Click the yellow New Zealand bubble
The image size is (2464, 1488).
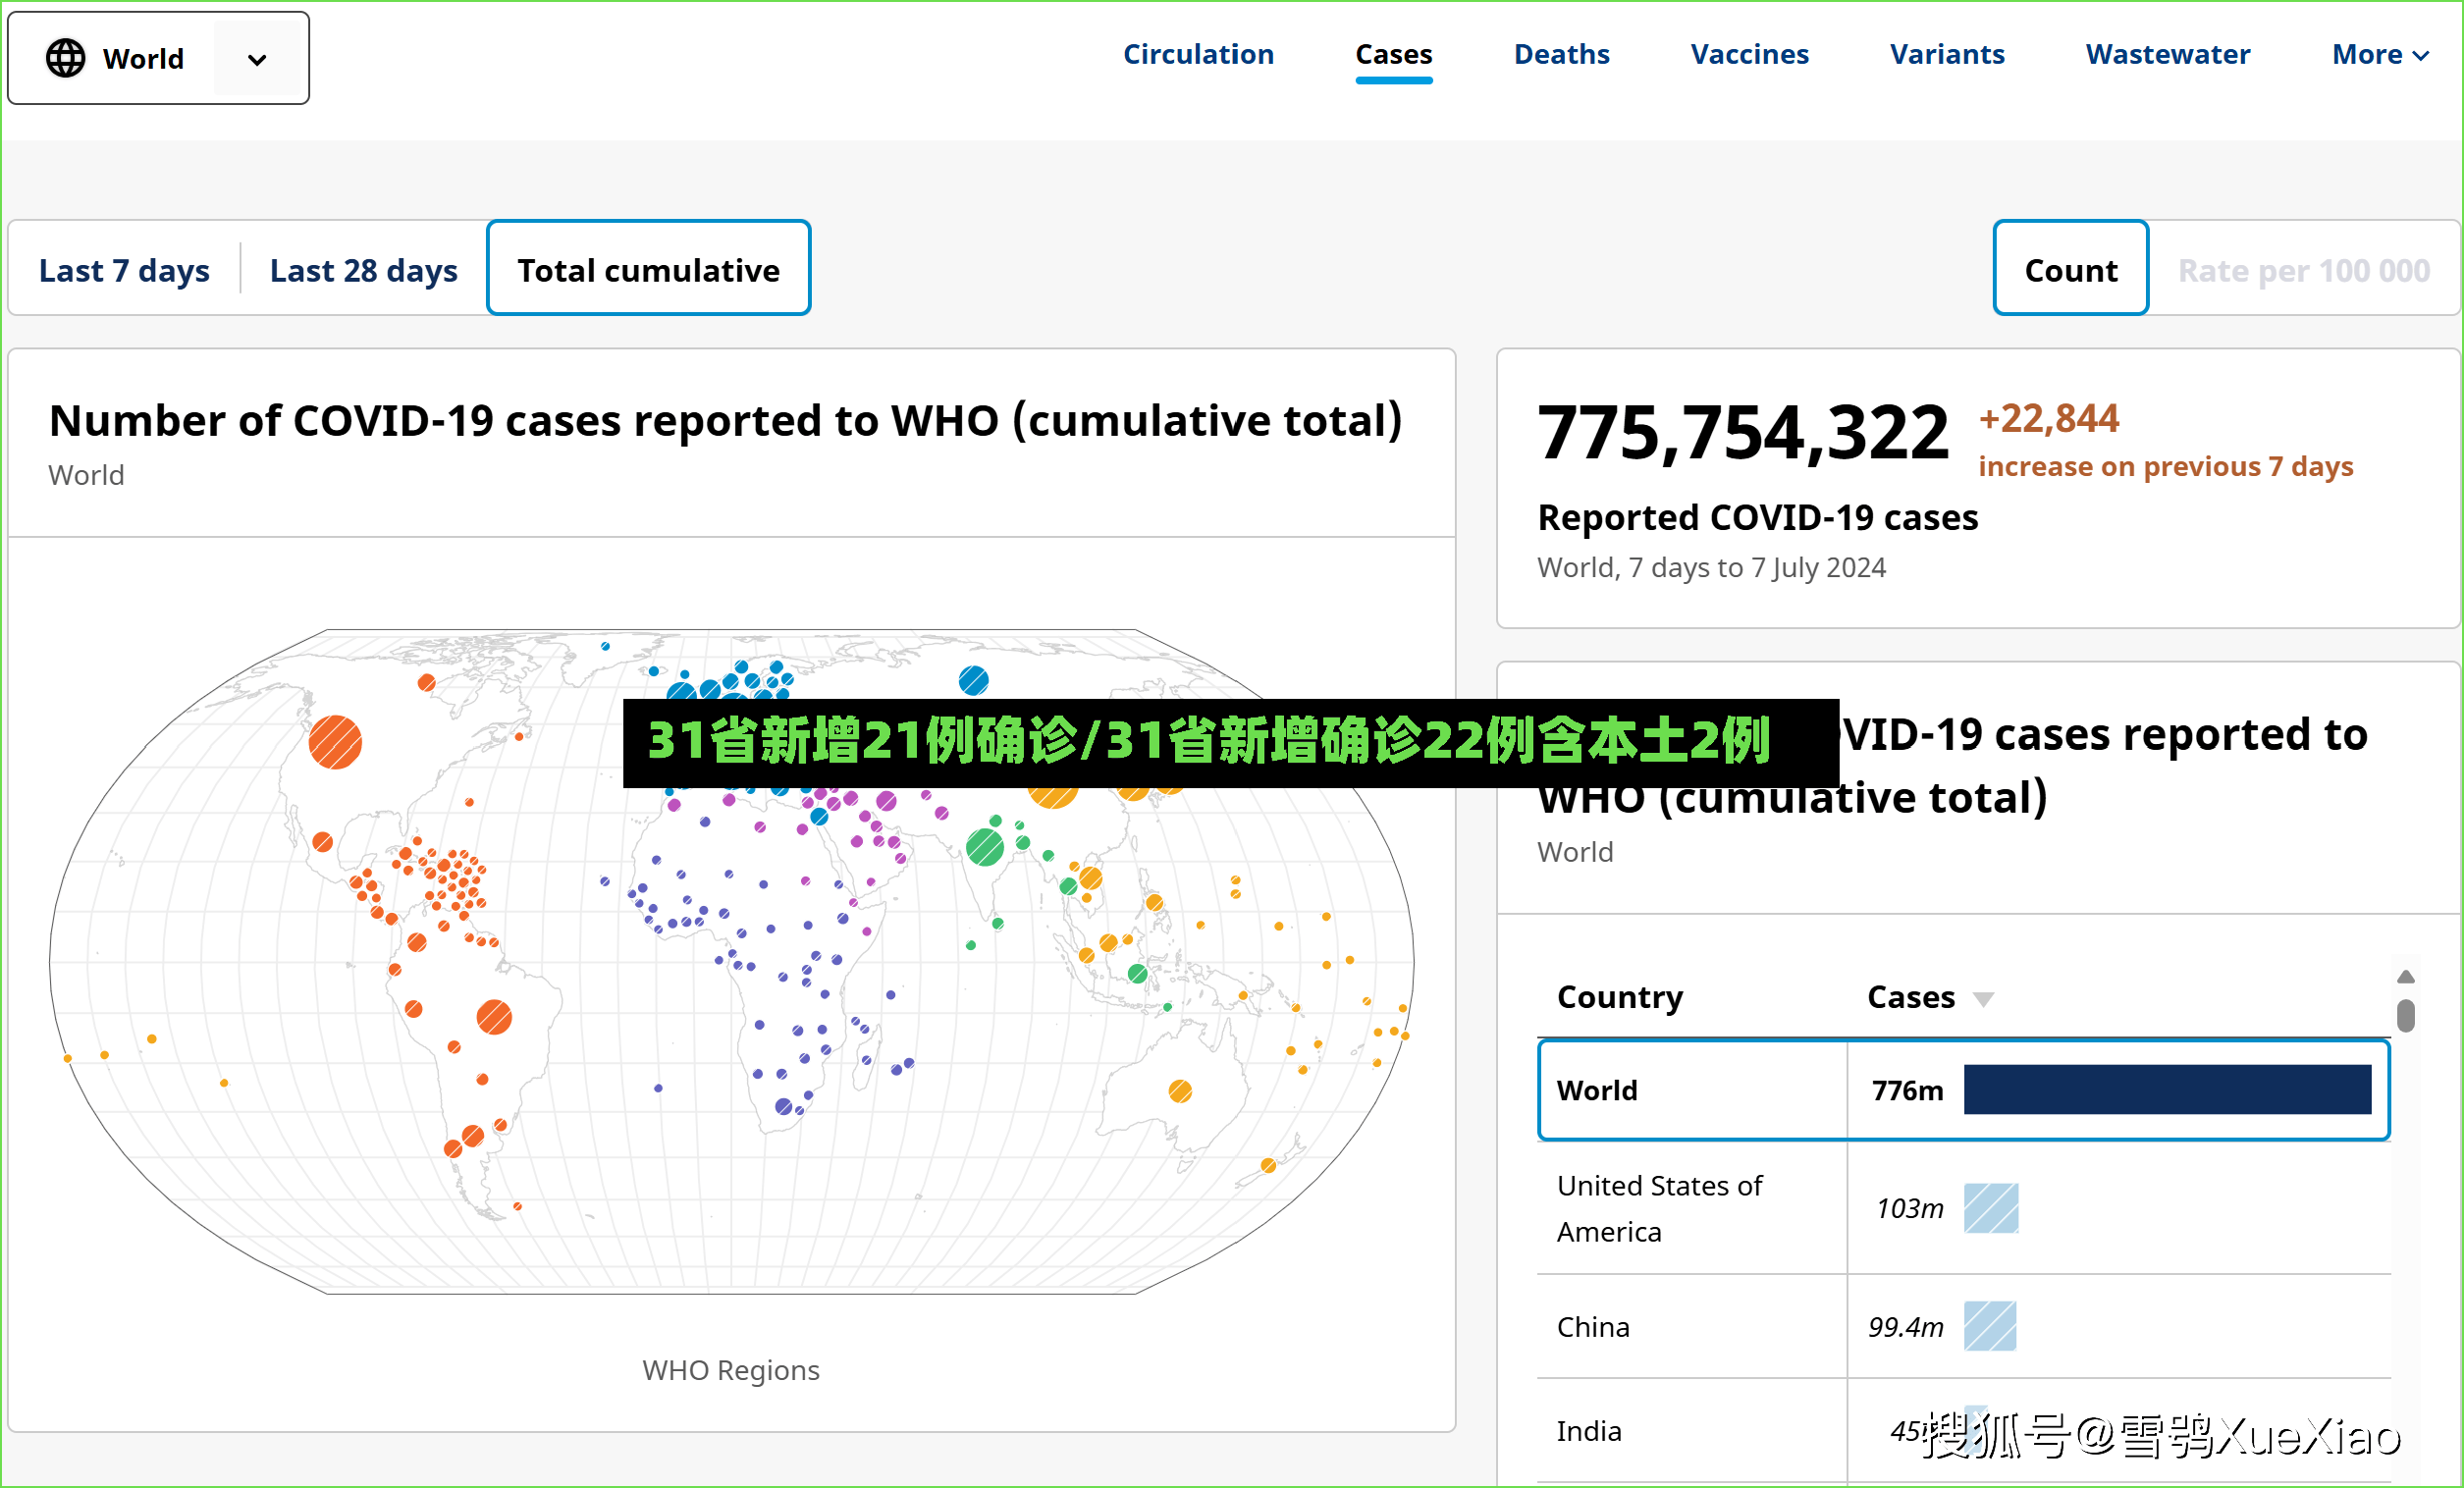coord(1268,1165)
